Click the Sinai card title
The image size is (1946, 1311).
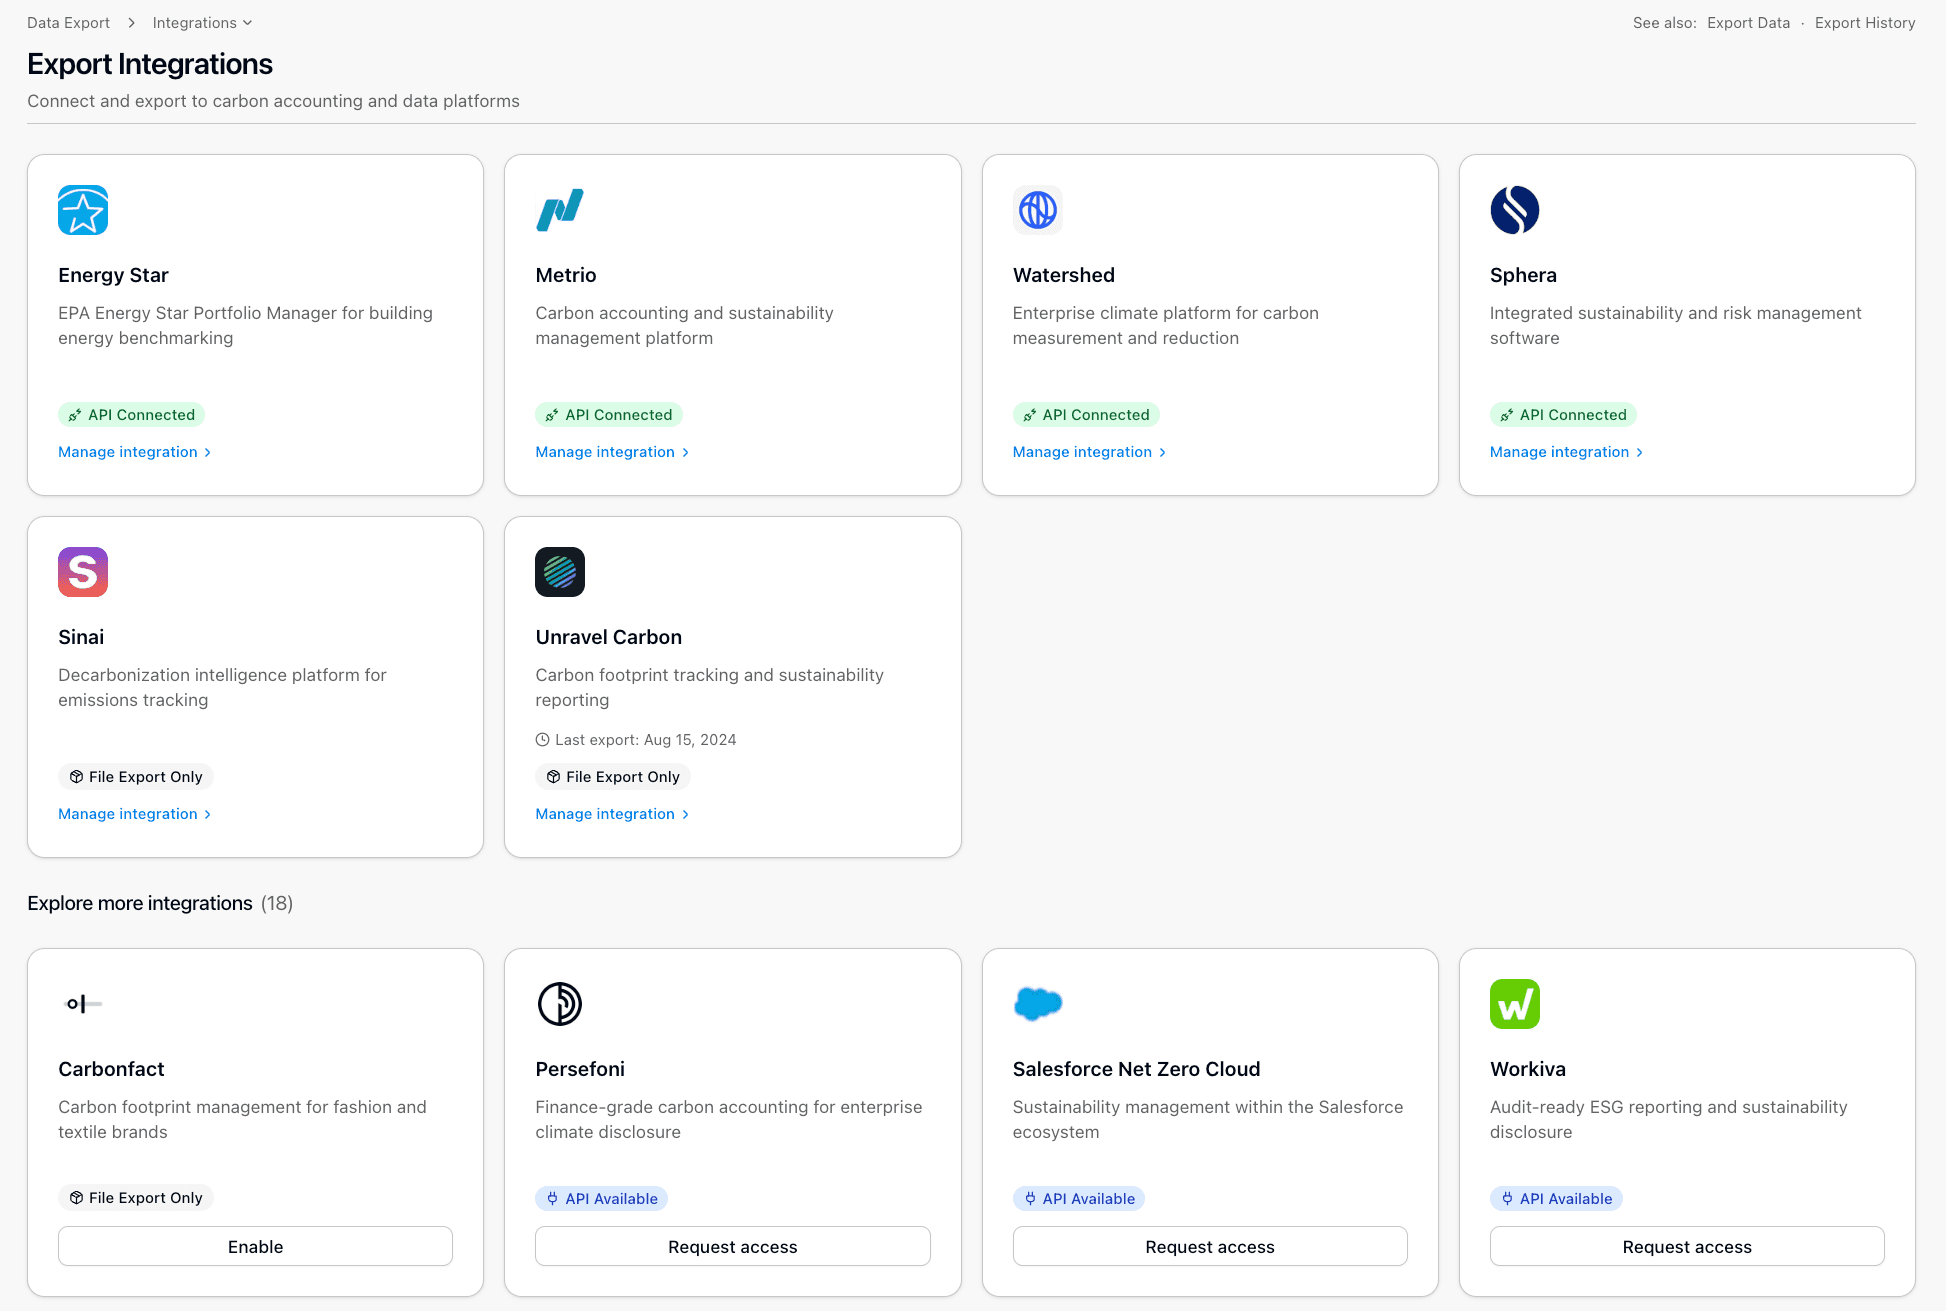pyautogui.click(x=81, y=637)
